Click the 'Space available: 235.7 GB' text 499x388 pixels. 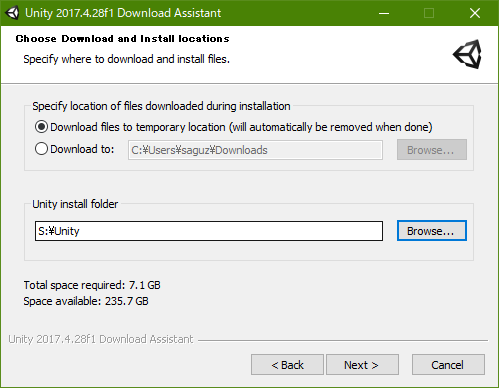point(86,301)
